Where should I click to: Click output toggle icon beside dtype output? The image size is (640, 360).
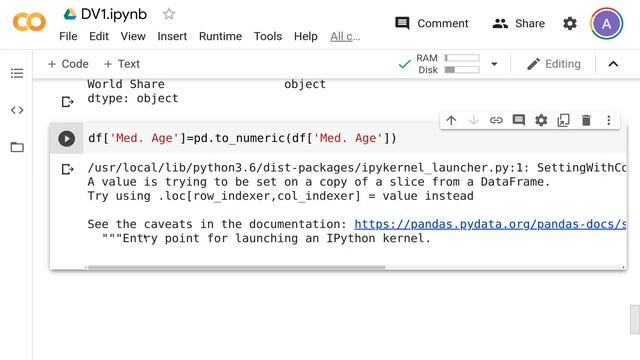click(67, 101)
